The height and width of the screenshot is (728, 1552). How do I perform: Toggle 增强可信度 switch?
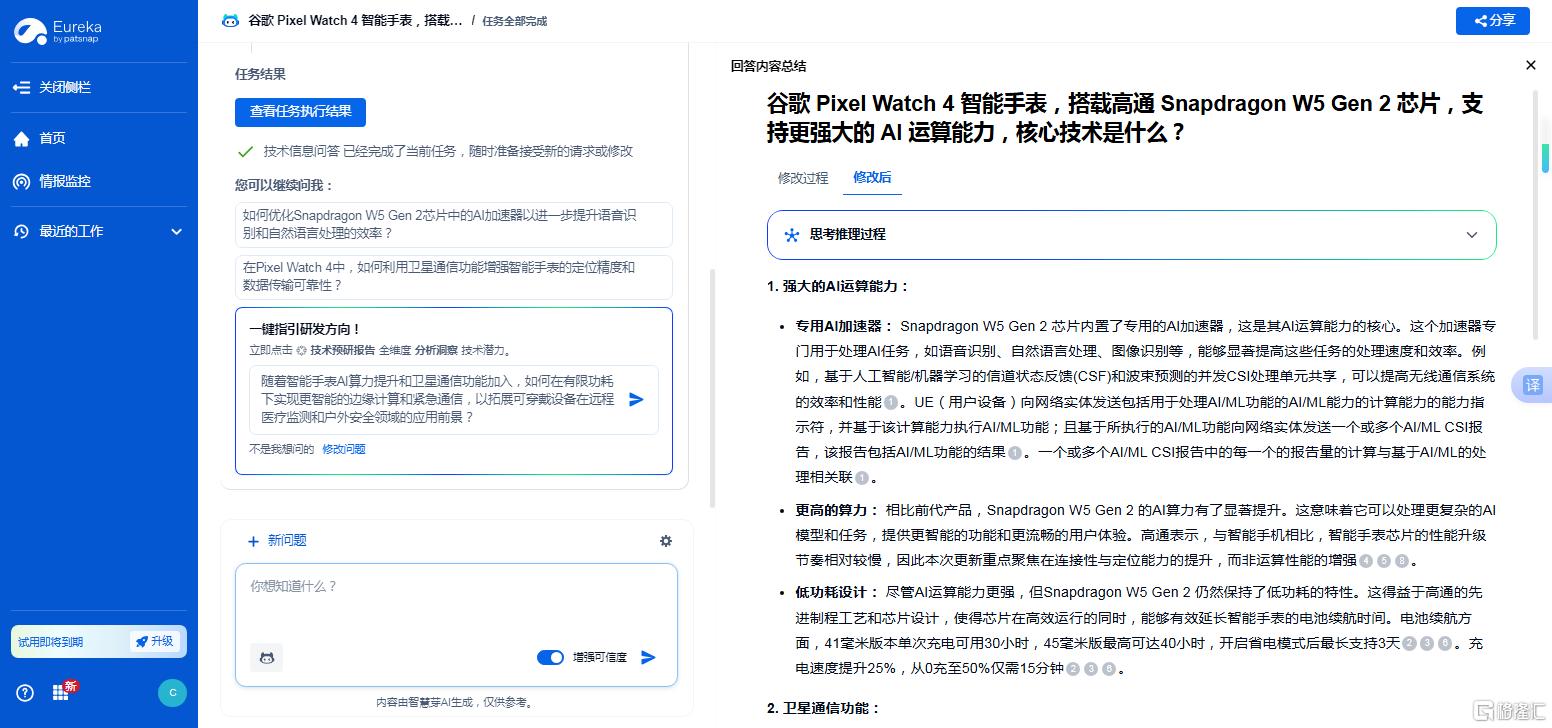point(550,658)
